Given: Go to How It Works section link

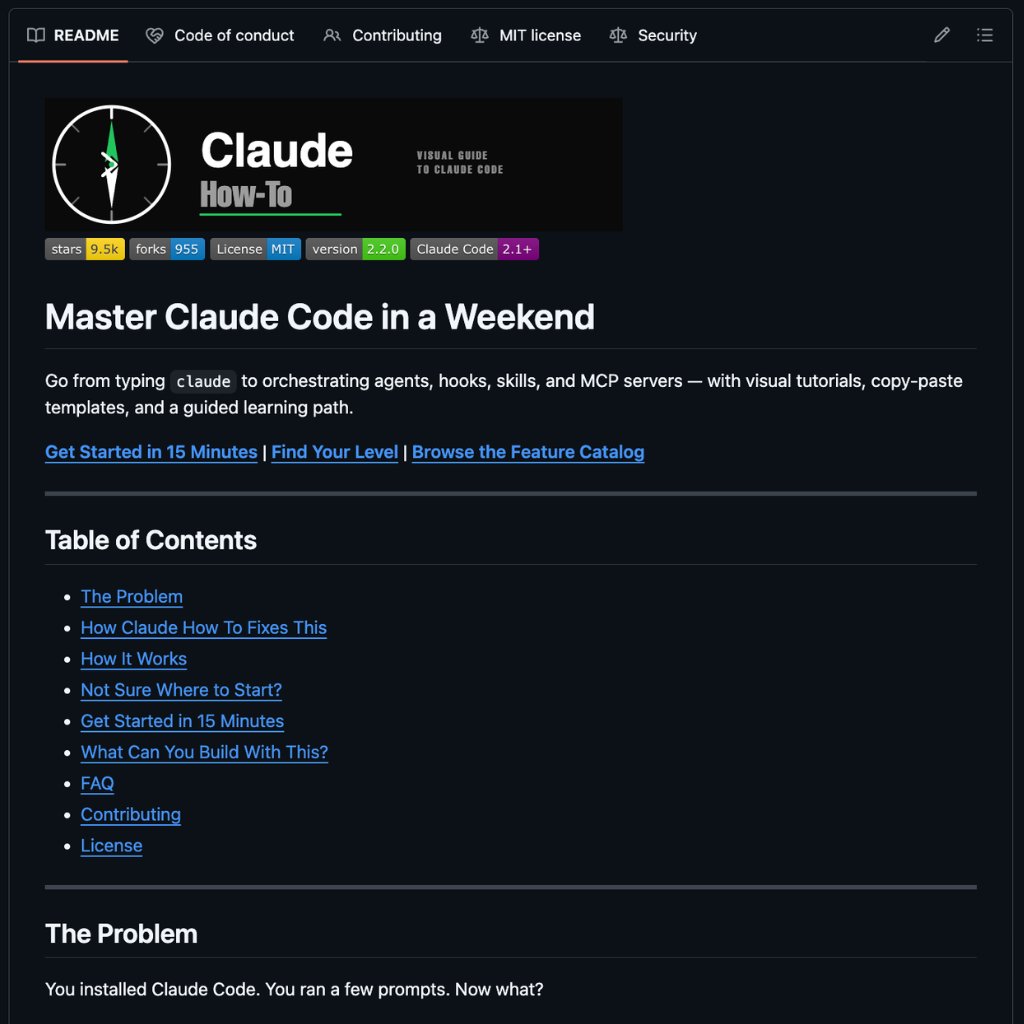Looking at the screenshot, I should pyautogui.click(x=133, y=659).
